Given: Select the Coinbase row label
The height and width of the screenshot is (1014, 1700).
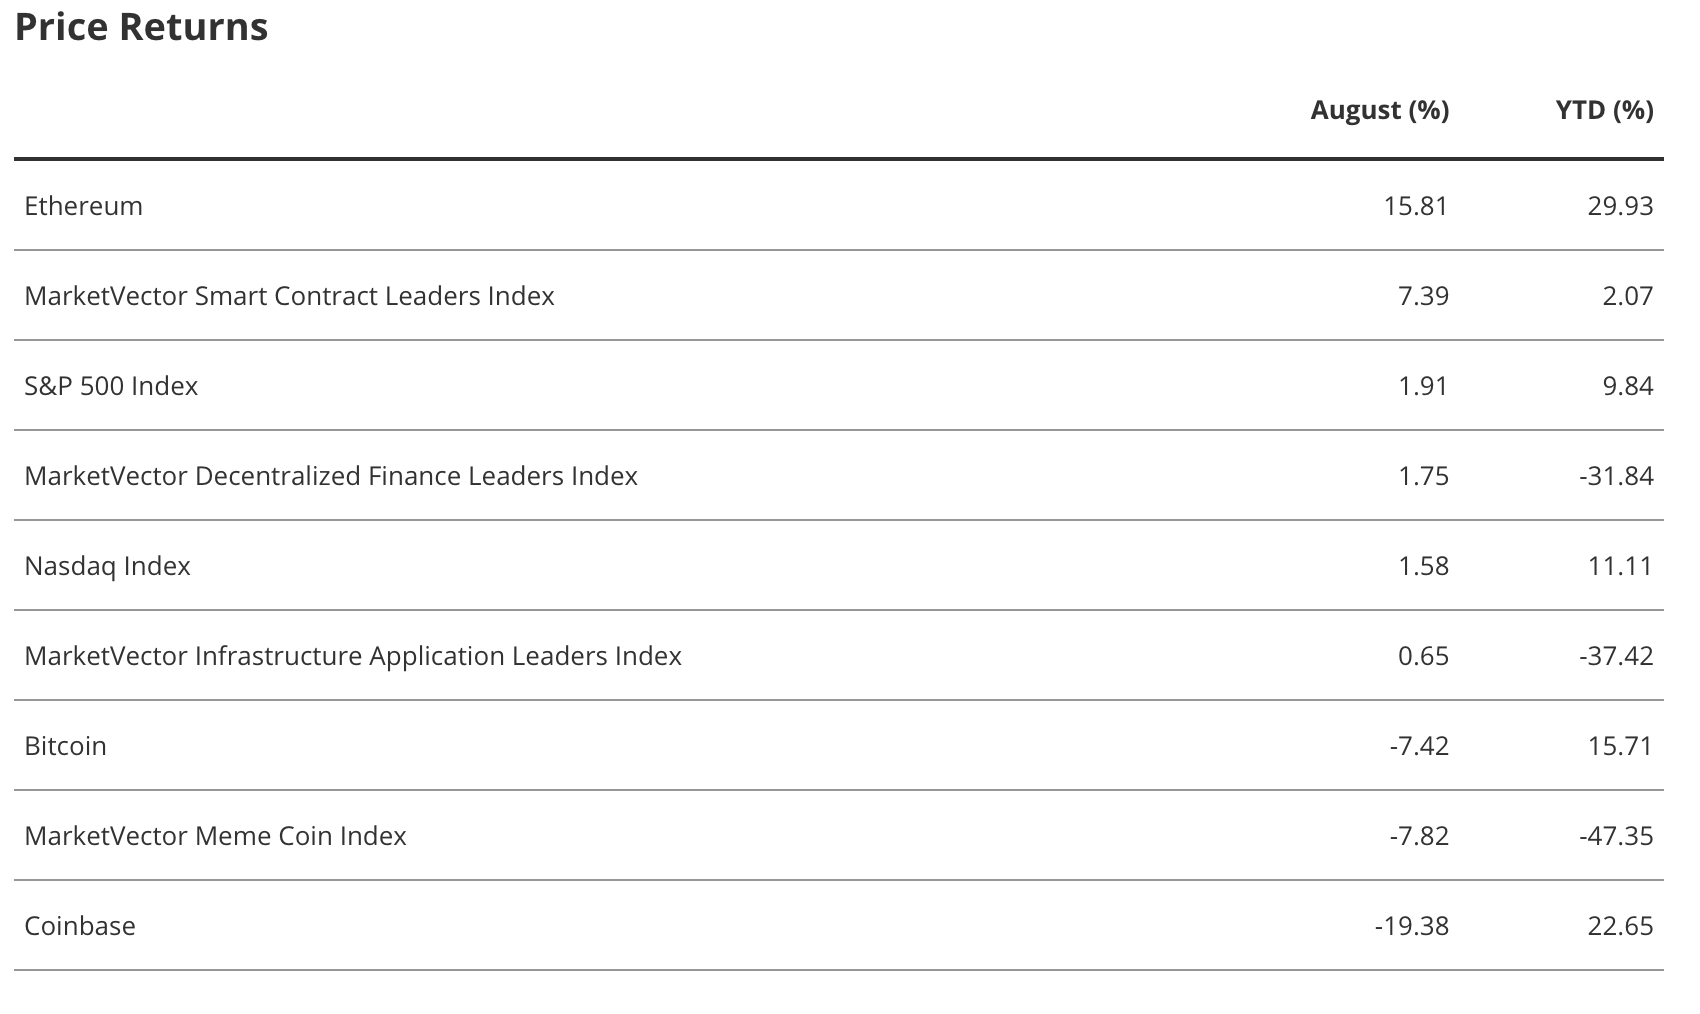Looking at the screenshot, I should coord(80,926).
